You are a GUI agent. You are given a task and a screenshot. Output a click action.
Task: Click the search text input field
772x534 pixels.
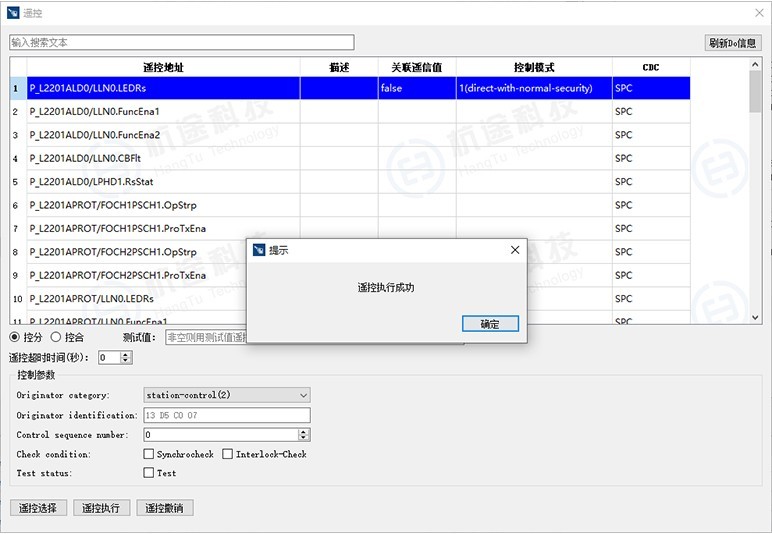click(x=182, y=43)
